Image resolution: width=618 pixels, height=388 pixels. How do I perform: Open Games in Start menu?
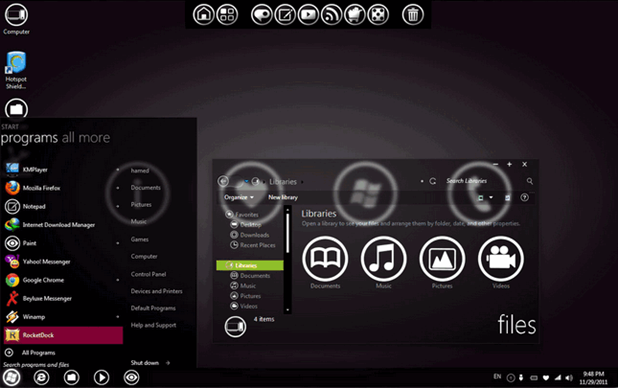click(x=140, y=239)
